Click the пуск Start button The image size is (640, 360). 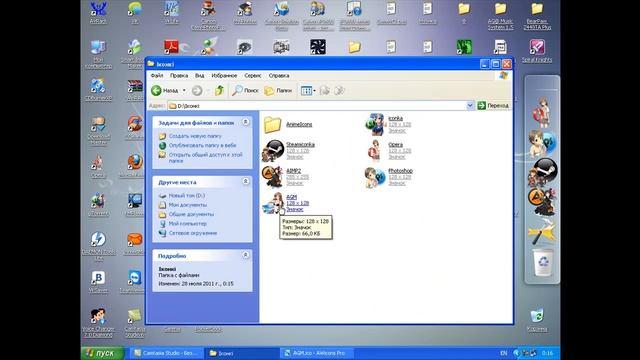coord(102,353)
